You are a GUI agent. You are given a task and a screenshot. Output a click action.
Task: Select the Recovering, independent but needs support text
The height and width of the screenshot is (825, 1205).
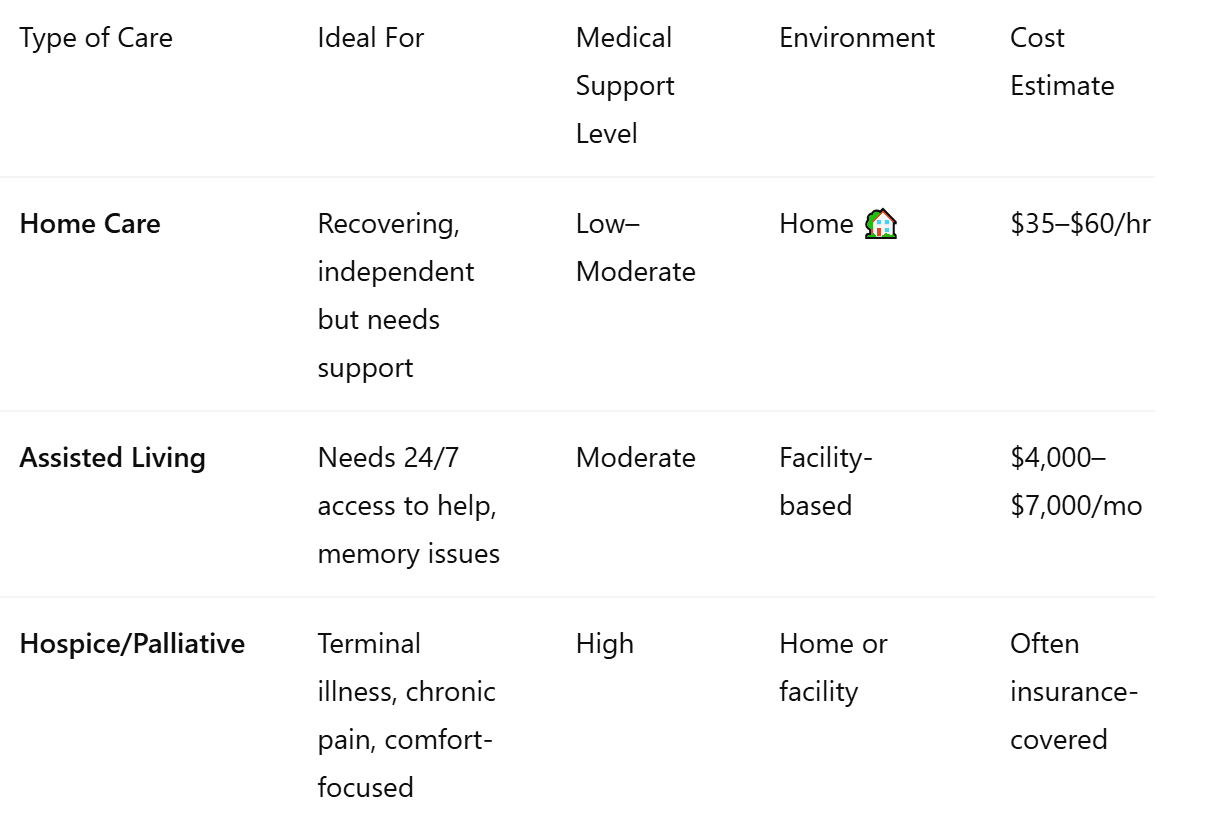click(x=396, y=295)
